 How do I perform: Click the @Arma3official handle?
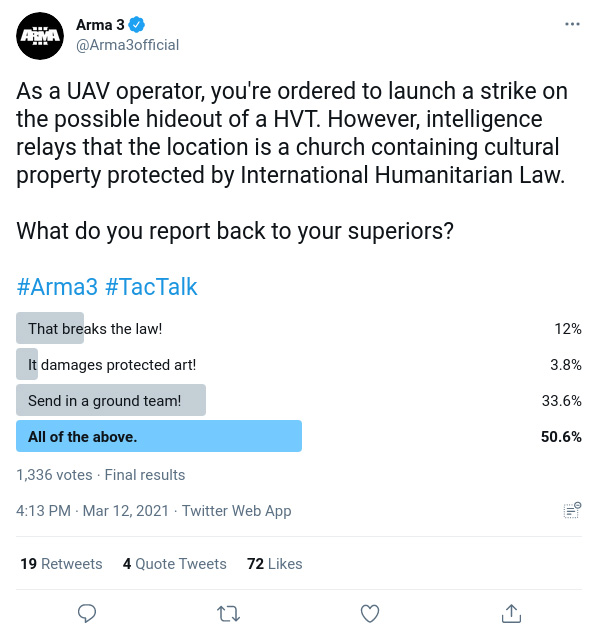[x=127, y=45]
